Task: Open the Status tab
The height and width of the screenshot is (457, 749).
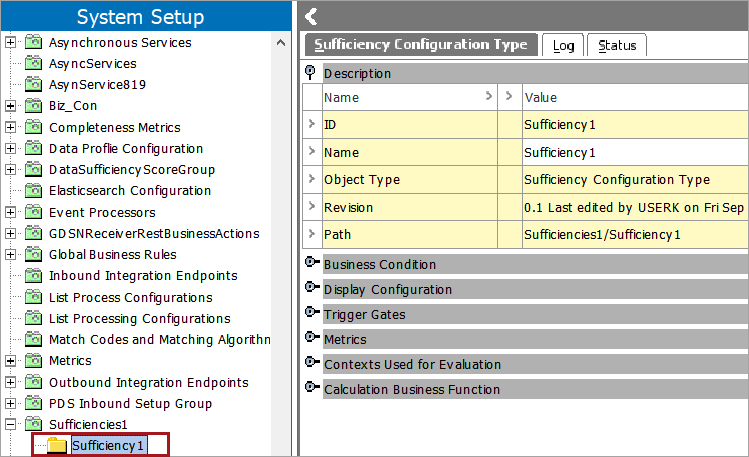Action: click(617, 45)
